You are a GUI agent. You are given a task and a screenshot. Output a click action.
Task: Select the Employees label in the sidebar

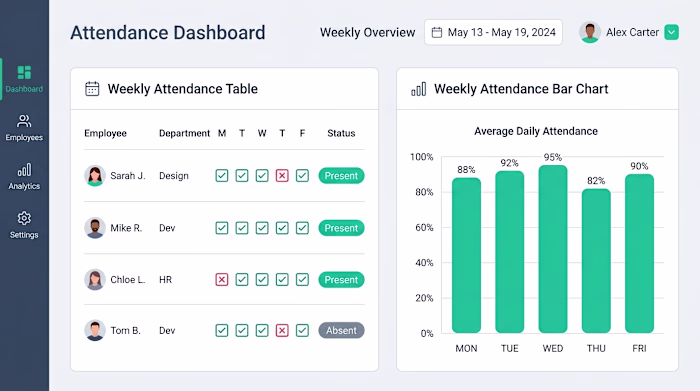click(24, 137)
